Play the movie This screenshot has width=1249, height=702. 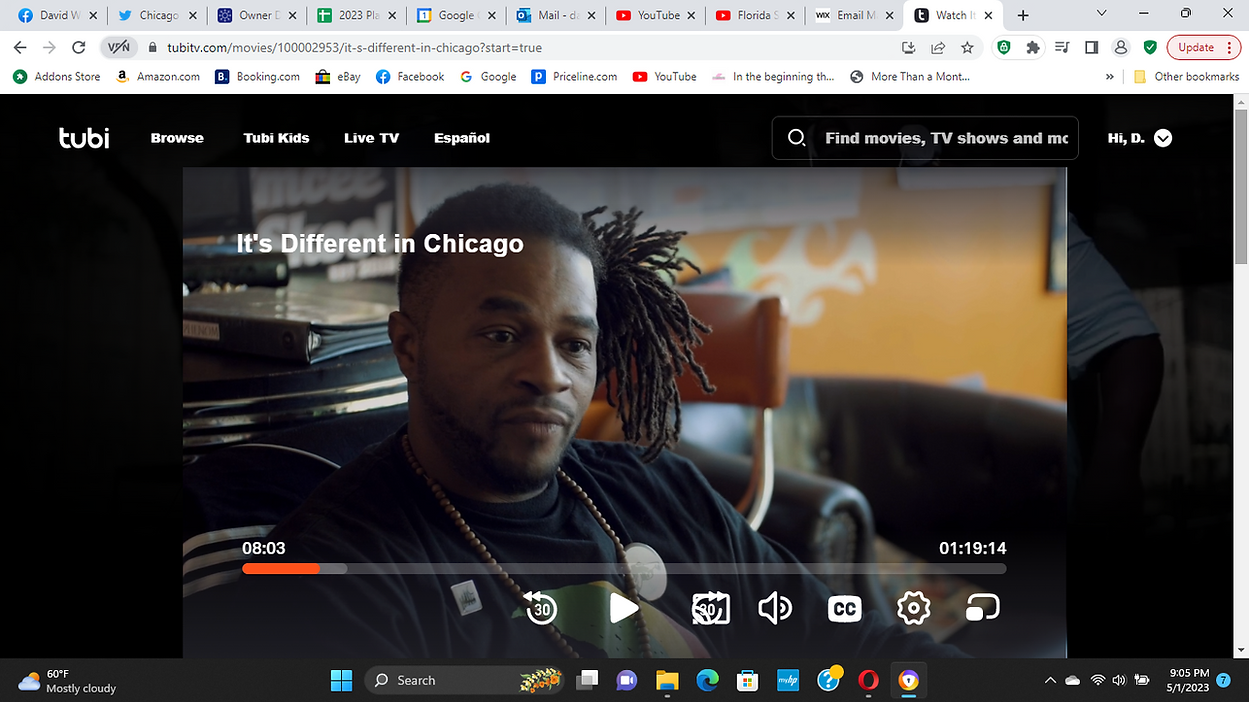pos(624,607)
